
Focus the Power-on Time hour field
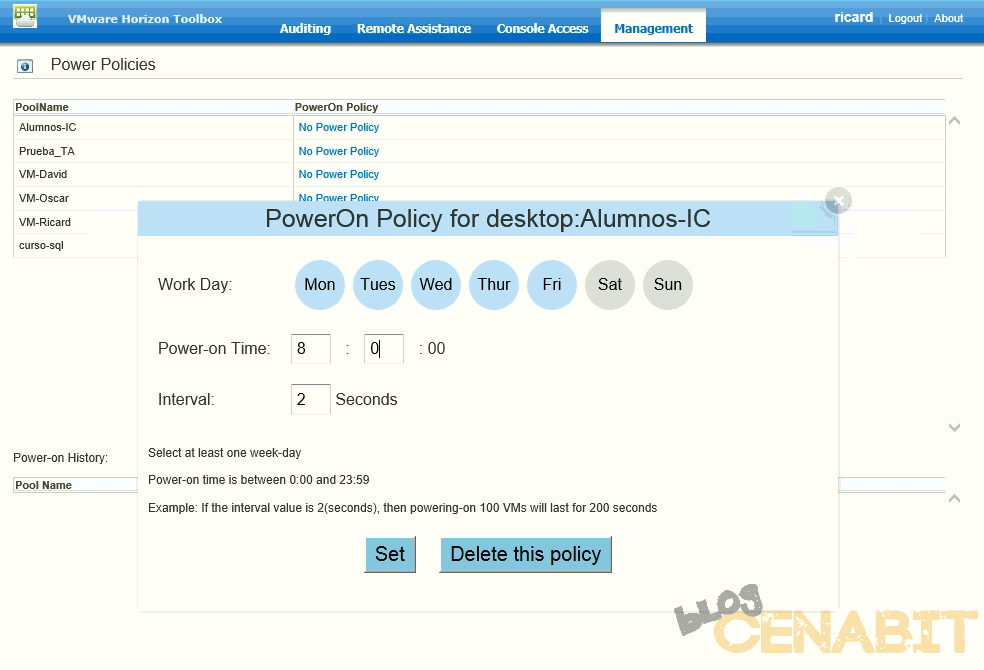coord(311,349)
